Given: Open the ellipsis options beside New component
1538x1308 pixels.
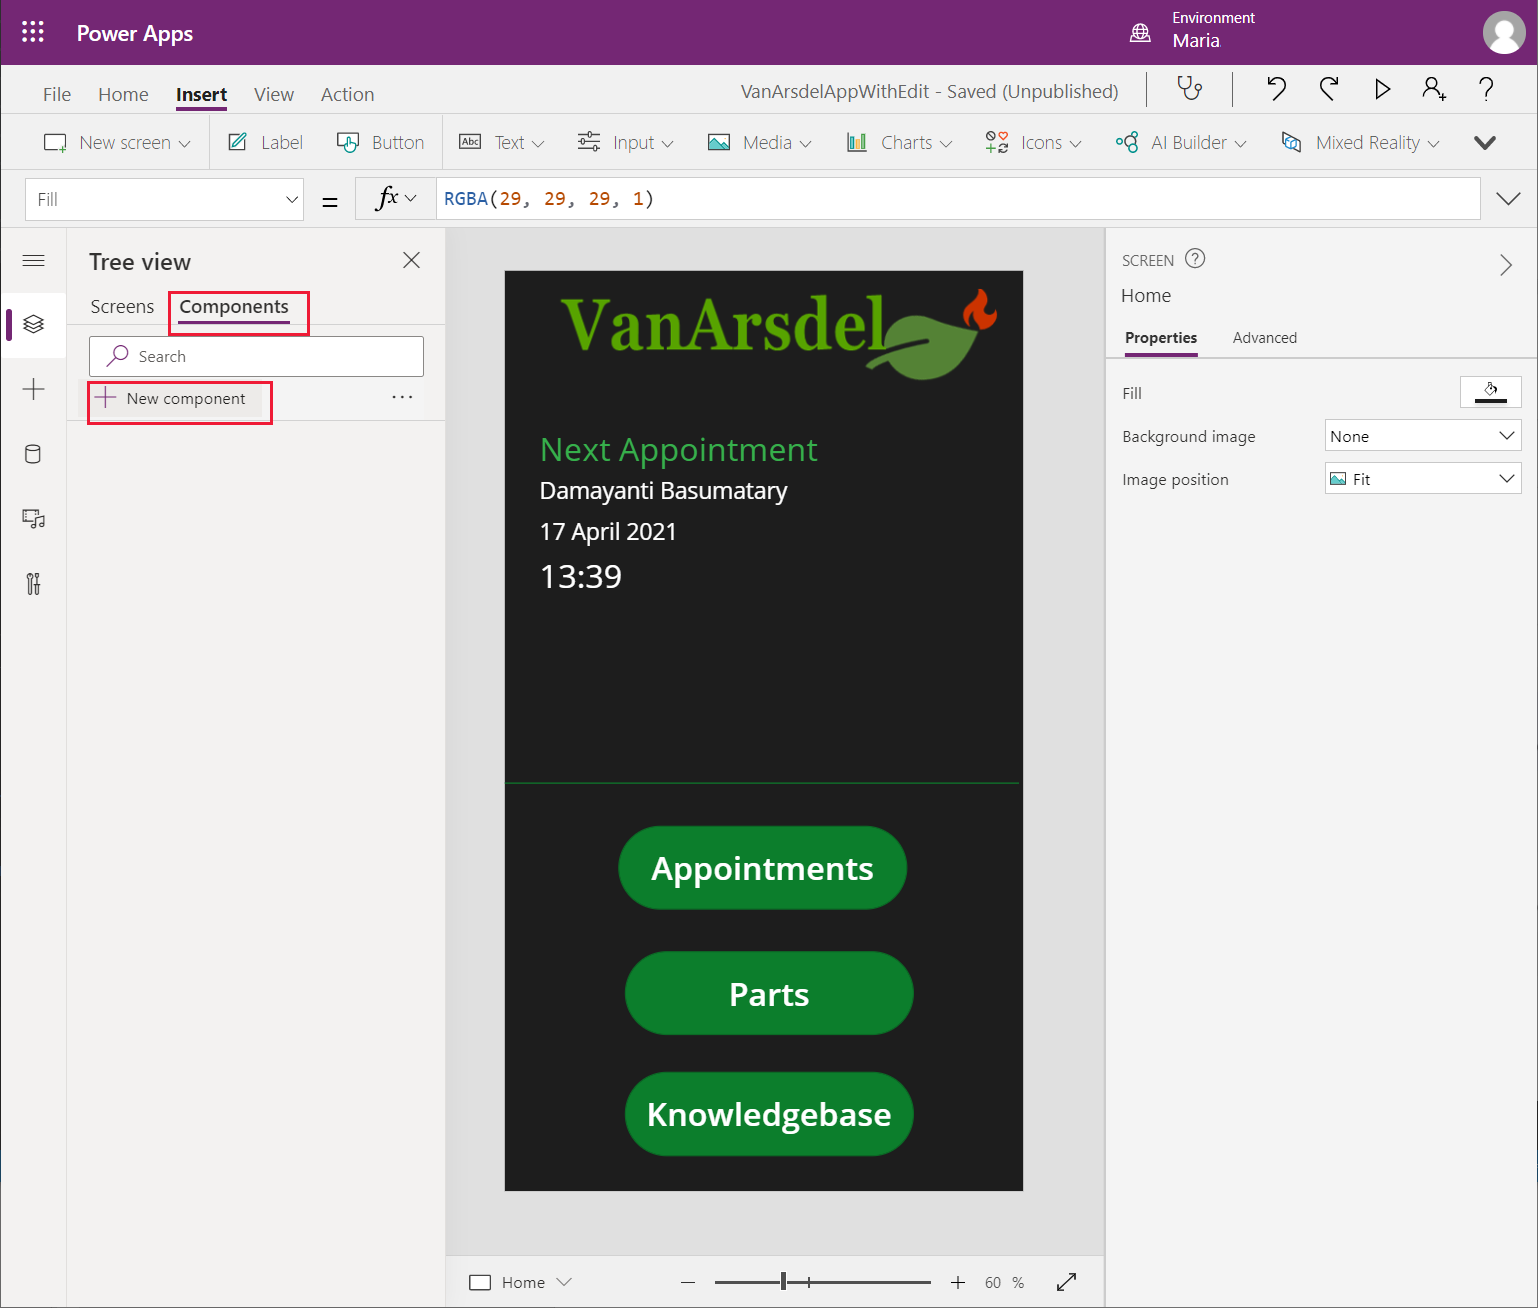Looking at the screenshot, I should coord(402,398).
